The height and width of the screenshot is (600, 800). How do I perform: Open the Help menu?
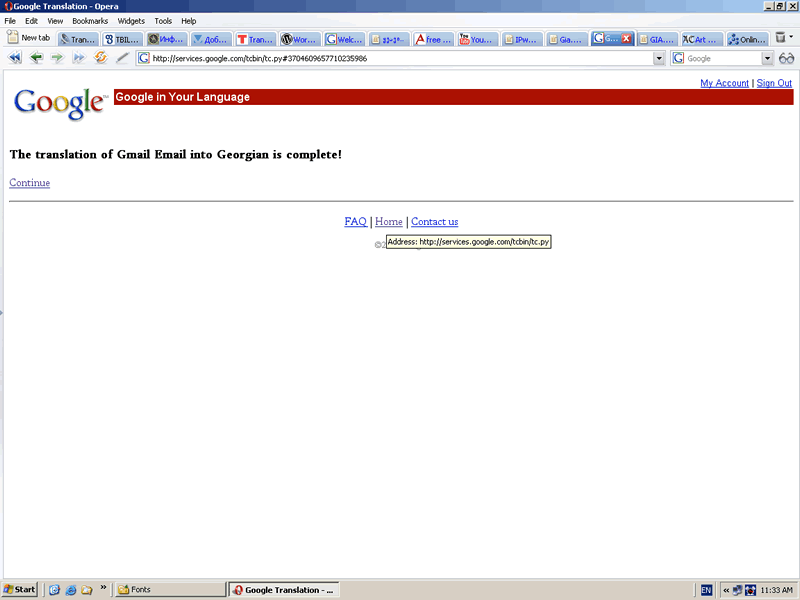pos(189,21)
